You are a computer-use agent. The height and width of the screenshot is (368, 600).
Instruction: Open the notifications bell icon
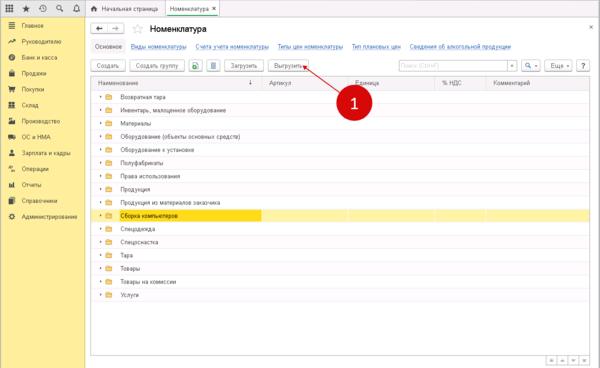[x=76, y=8]
